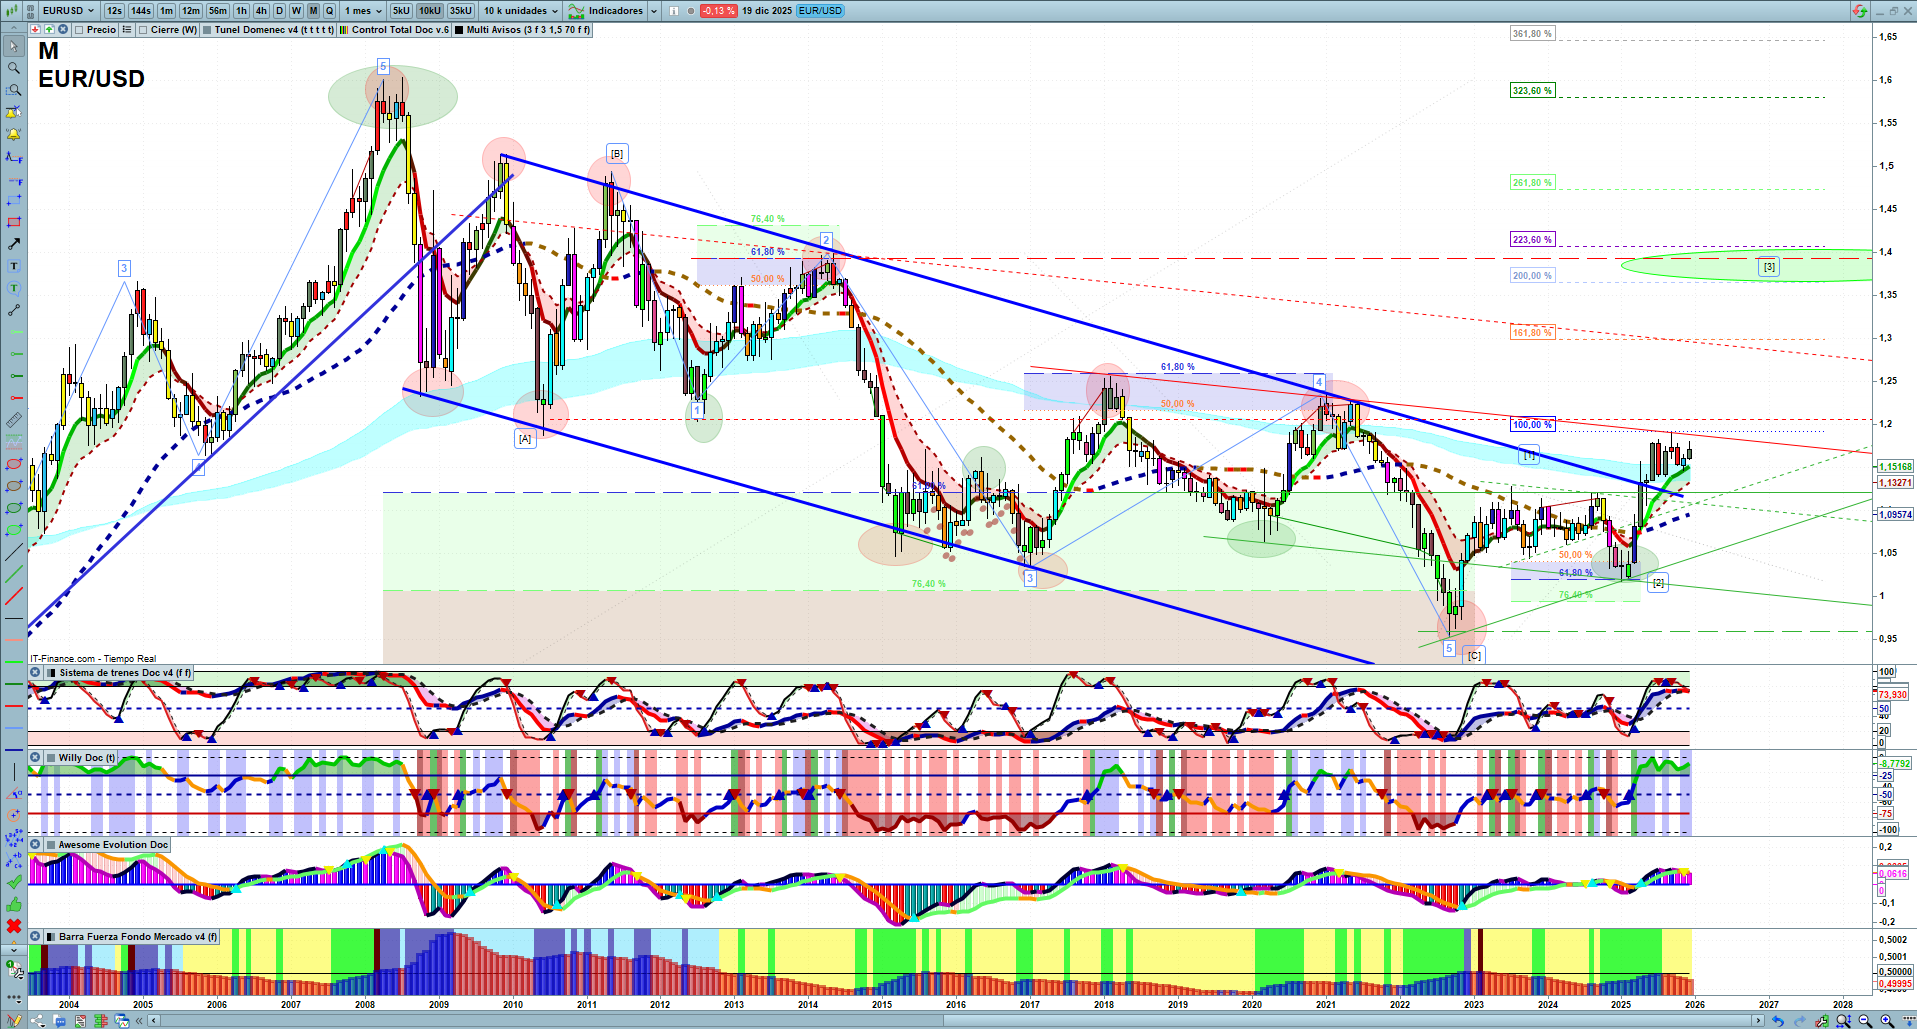Open the Indicadores button
Viewport: 1917px width, 1029px height.
click(x=606, y=11)
